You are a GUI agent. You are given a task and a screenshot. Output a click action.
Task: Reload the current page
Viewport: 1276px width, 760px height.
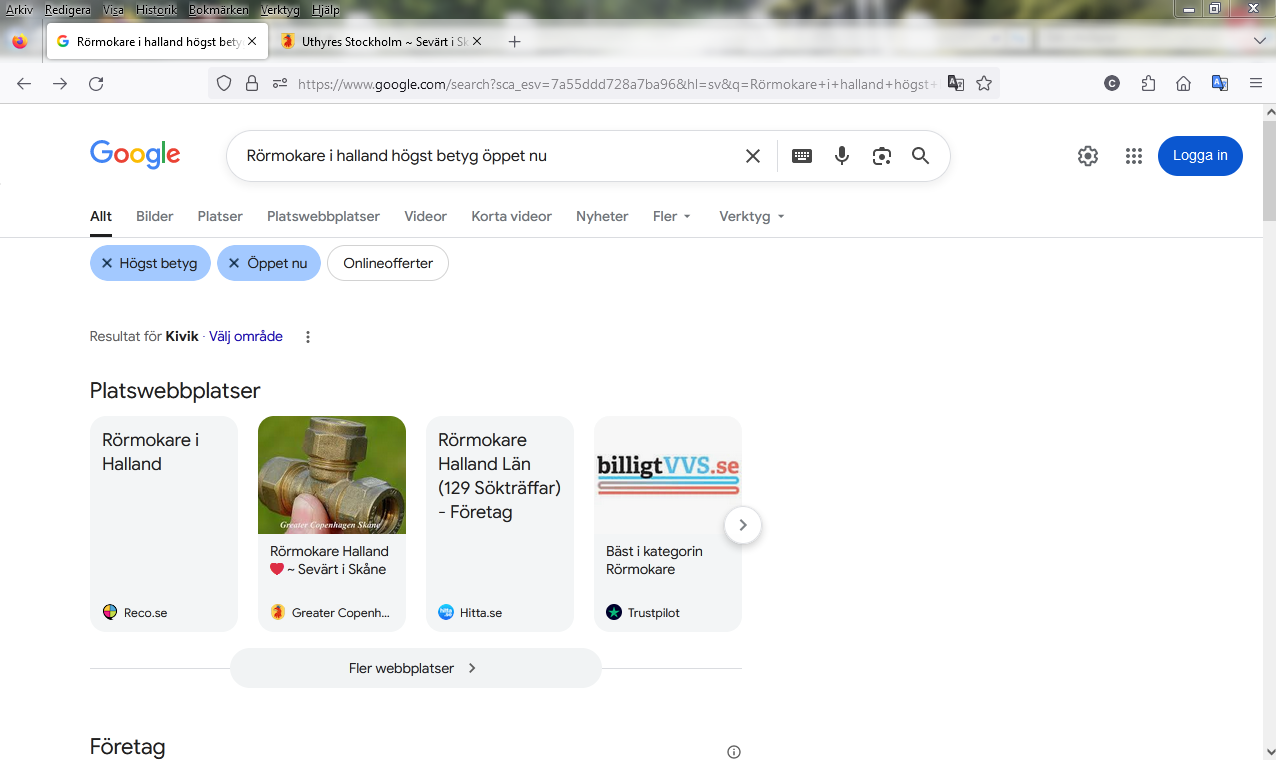pos(96,84)
